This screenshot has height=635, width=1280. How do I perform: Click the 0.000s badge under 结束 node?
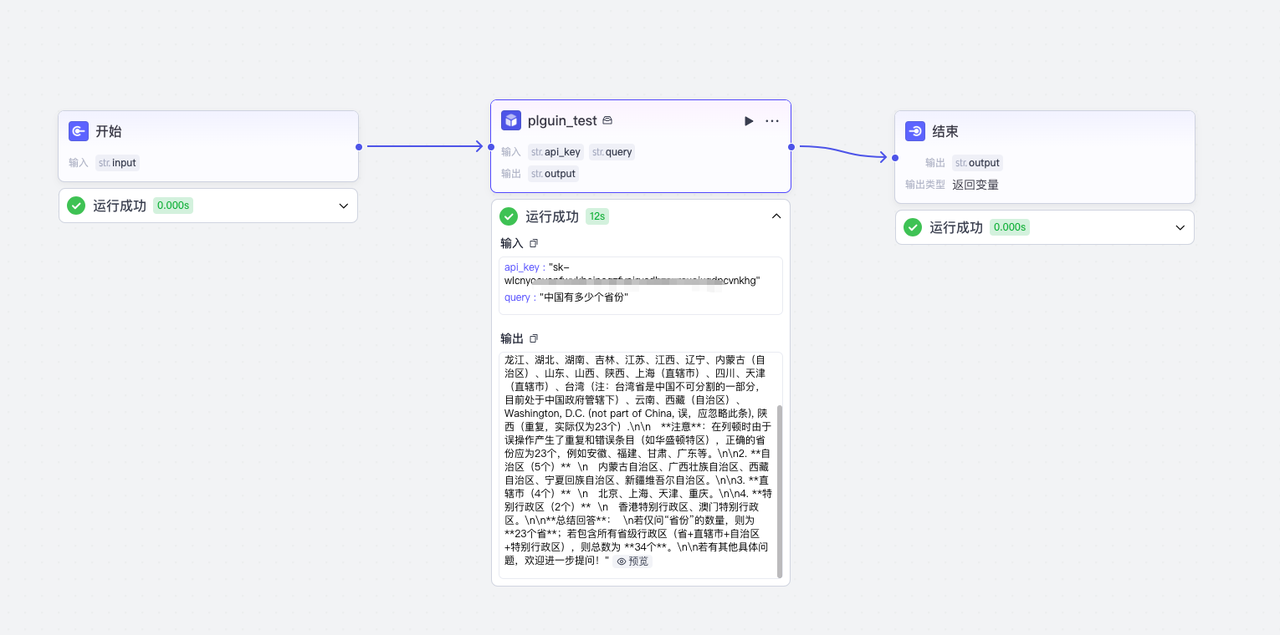[x=1009, y=227]
